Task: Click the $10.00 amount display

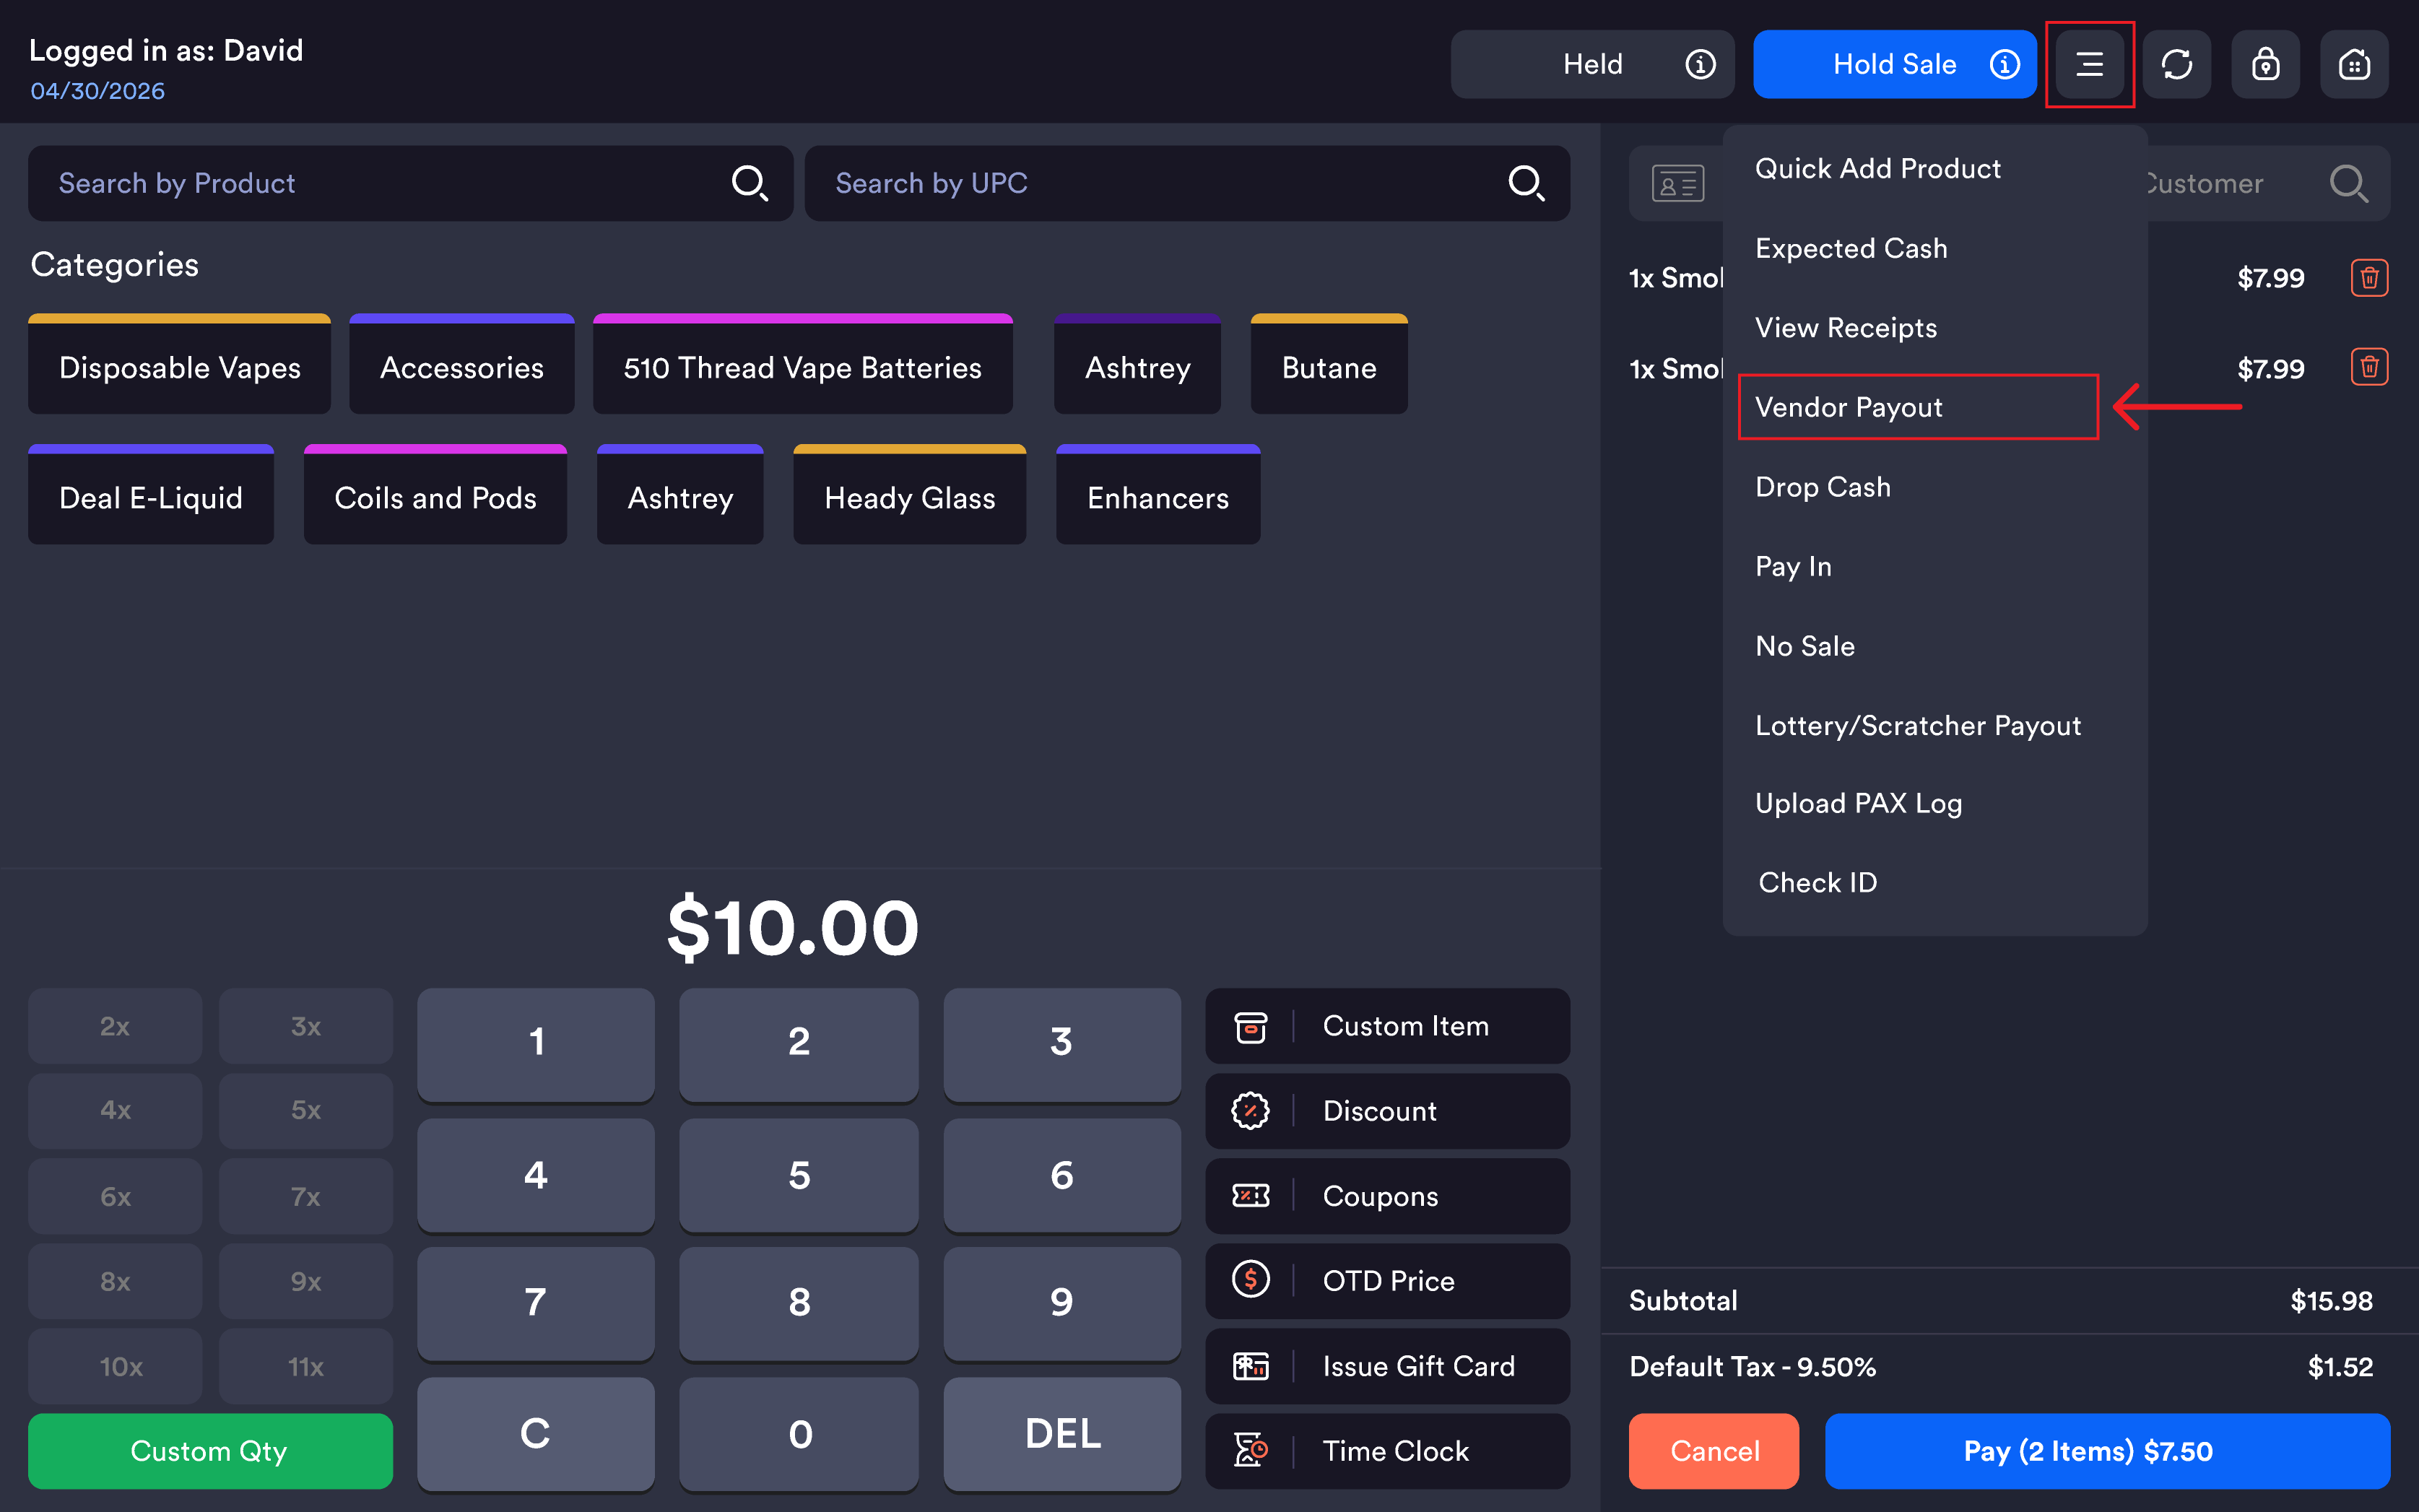Action: [792, 928]
